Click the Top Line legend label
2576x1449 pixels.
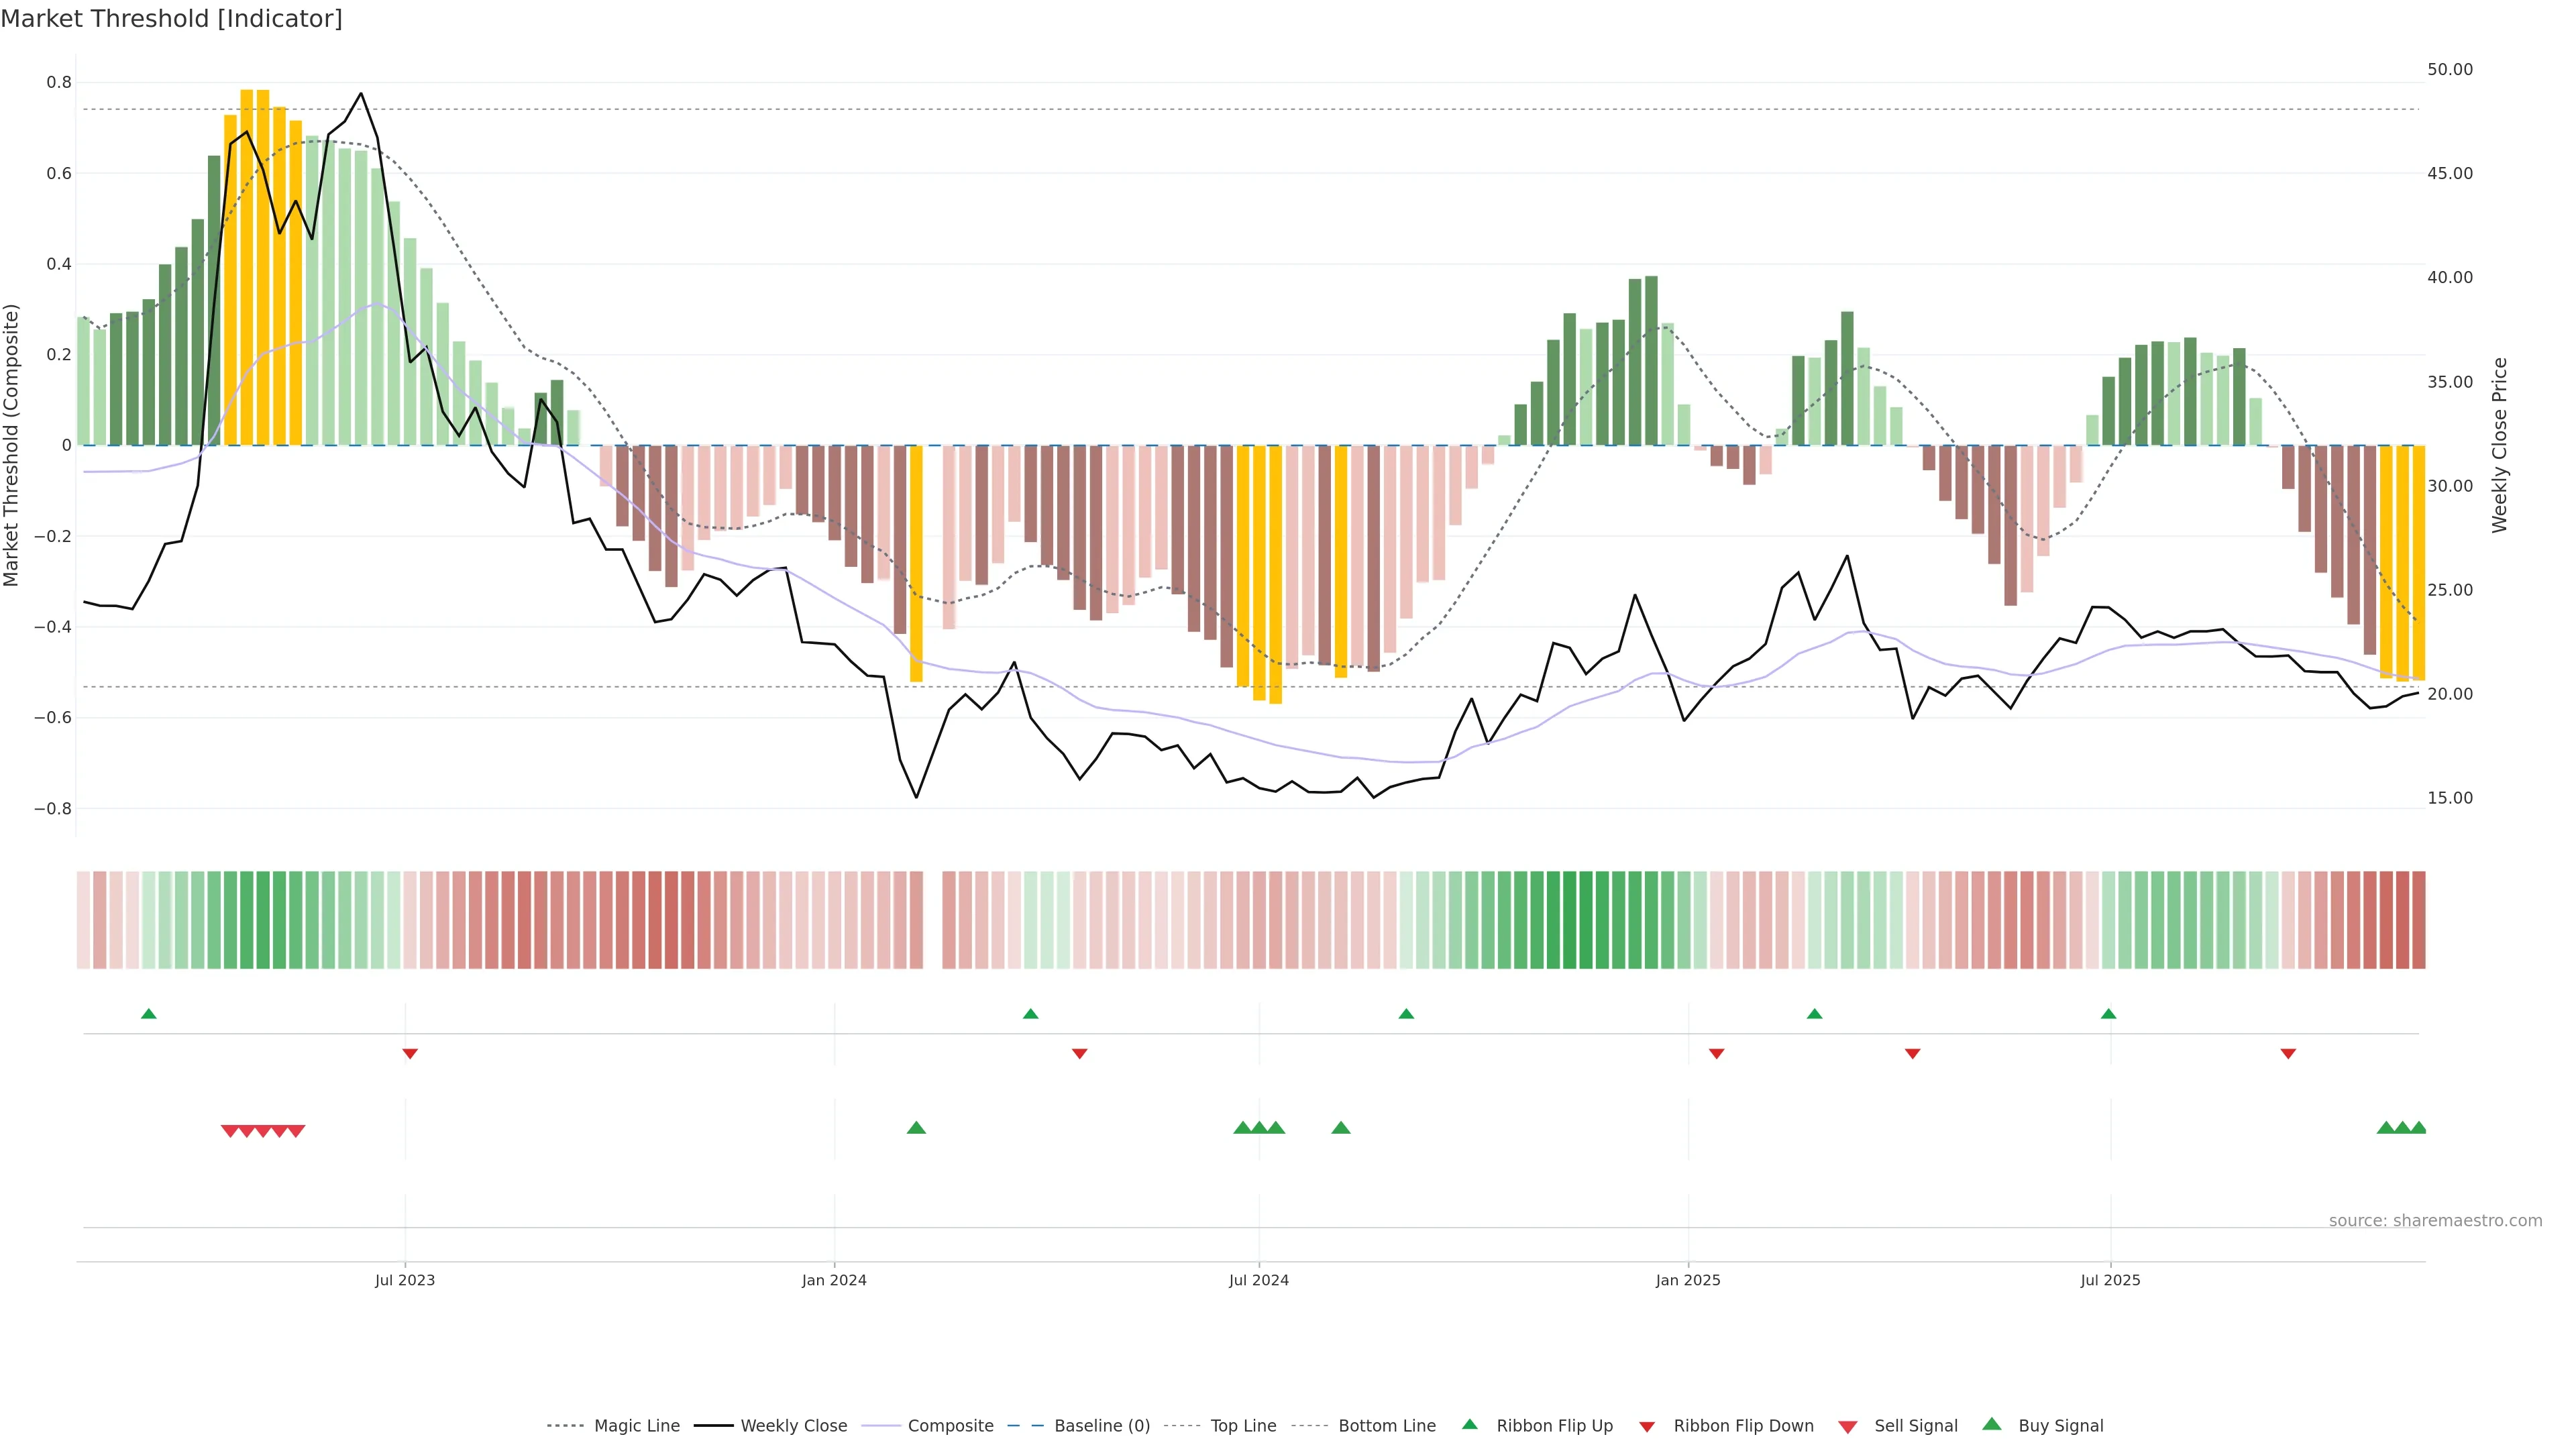1243,1426
